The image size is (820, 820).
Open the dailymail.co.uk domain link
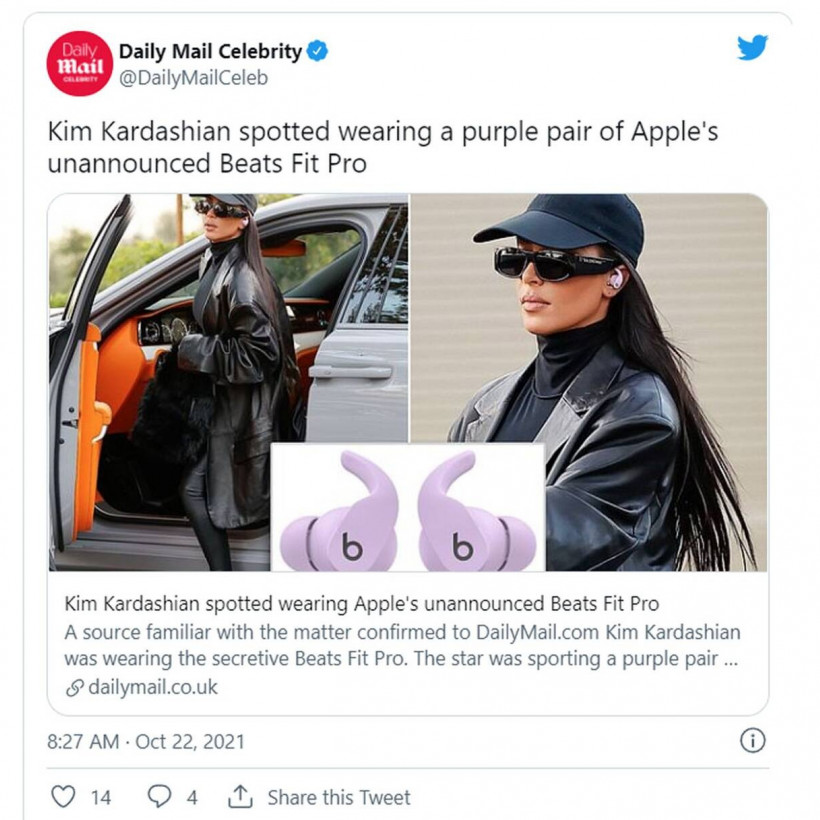pos(153,687)
